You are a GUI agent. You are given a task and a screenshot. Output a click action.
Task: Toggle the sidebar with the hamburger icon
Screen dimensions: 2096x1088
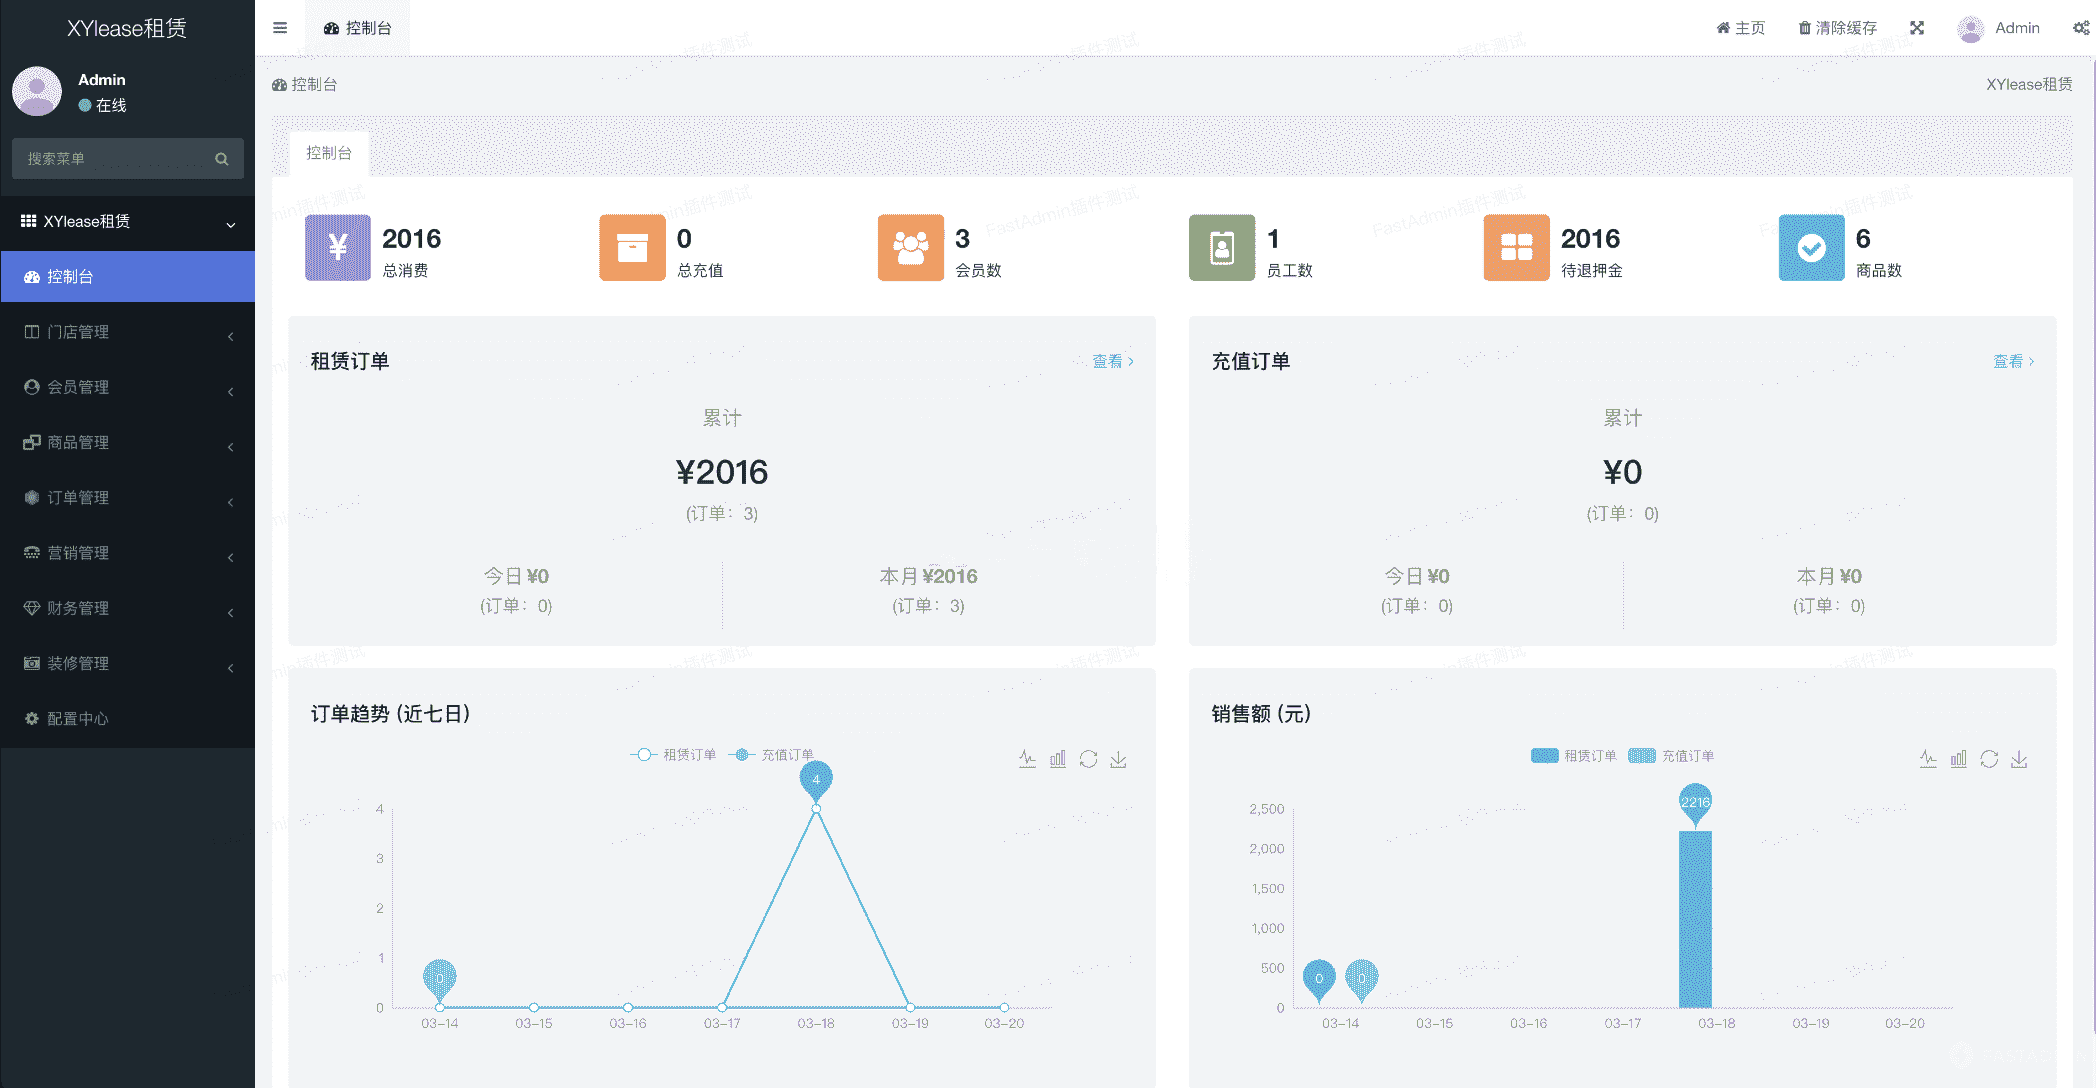[280, 28]
